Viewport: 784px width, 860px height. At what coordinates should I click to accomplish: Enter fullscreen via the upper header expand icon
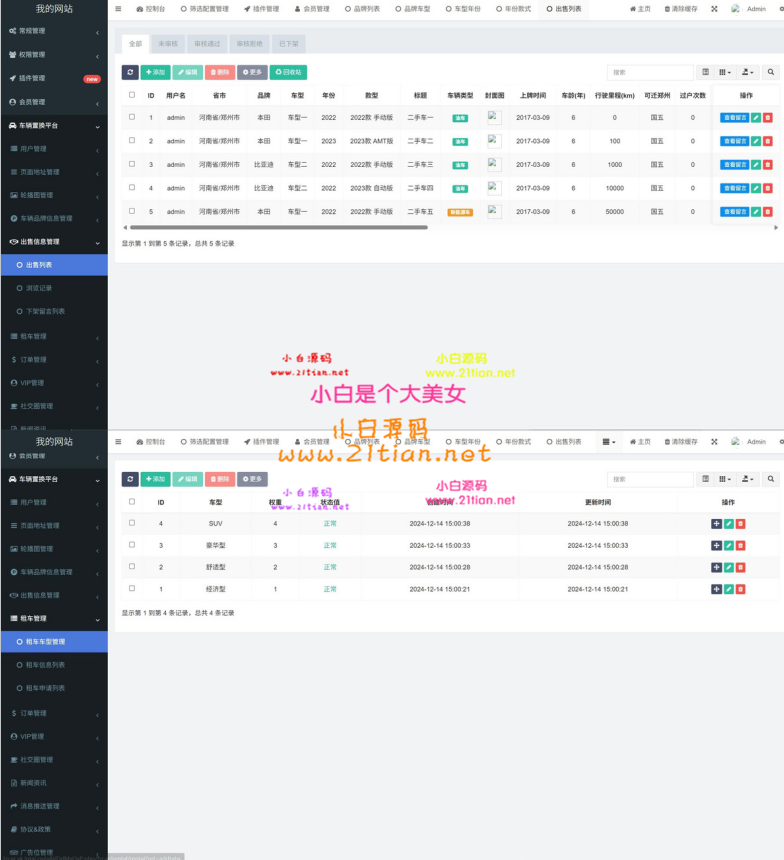714,9
